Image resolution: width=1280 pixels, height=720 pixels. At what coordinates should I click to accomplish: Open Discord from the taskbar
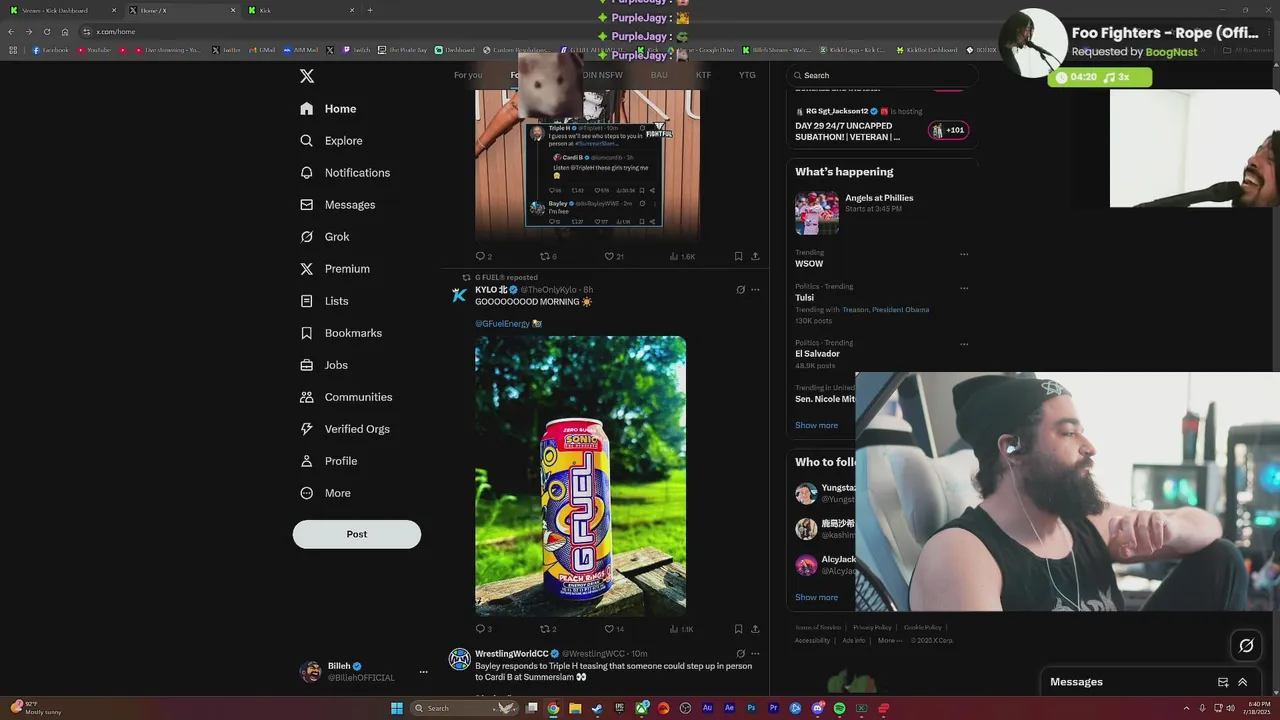(817, 708)
